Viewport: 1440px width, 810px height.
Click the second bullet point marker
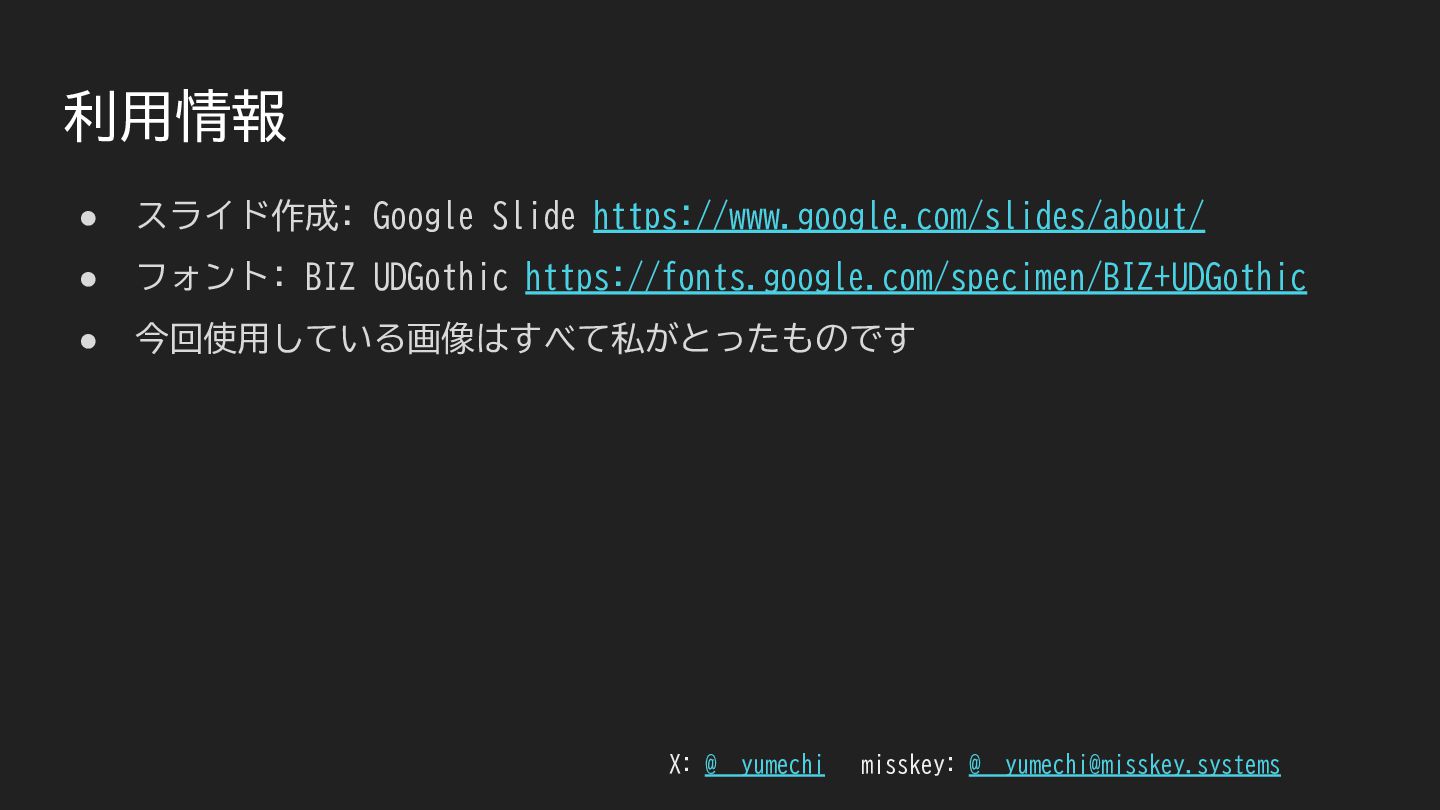(88, 278)
